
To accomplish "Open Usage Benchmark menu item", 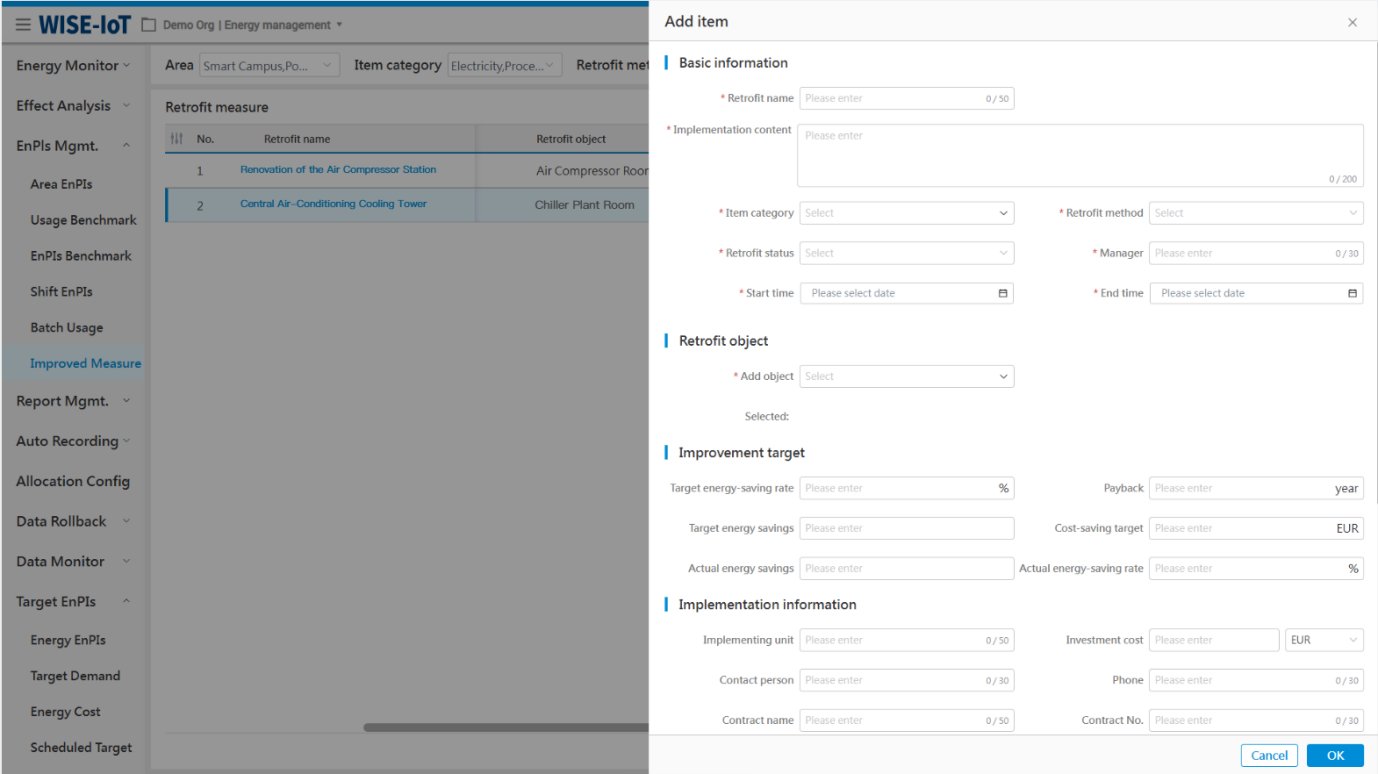I will pyautogui.click(x=83, y=220).
